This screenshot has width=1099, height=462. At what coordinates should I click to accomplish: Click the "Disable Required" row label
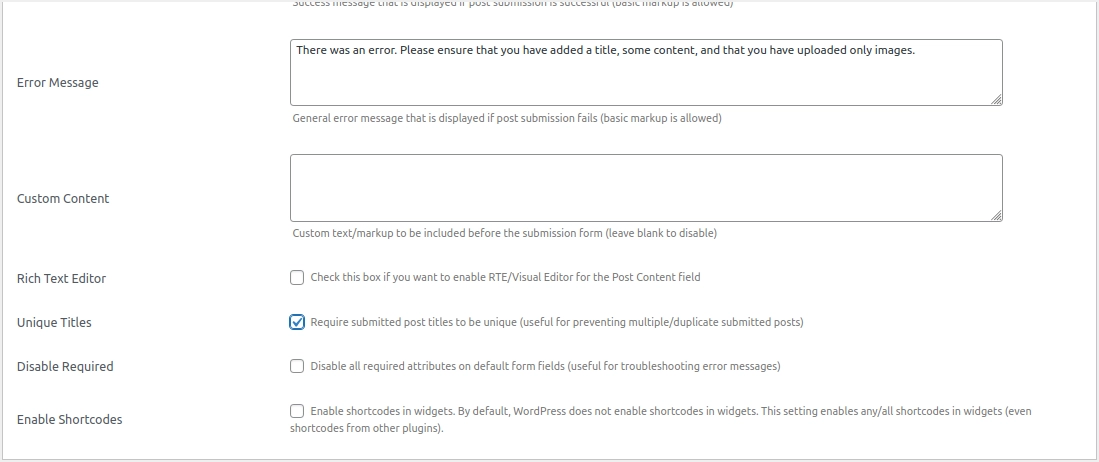pyautogui.click(x=65, y=367)
